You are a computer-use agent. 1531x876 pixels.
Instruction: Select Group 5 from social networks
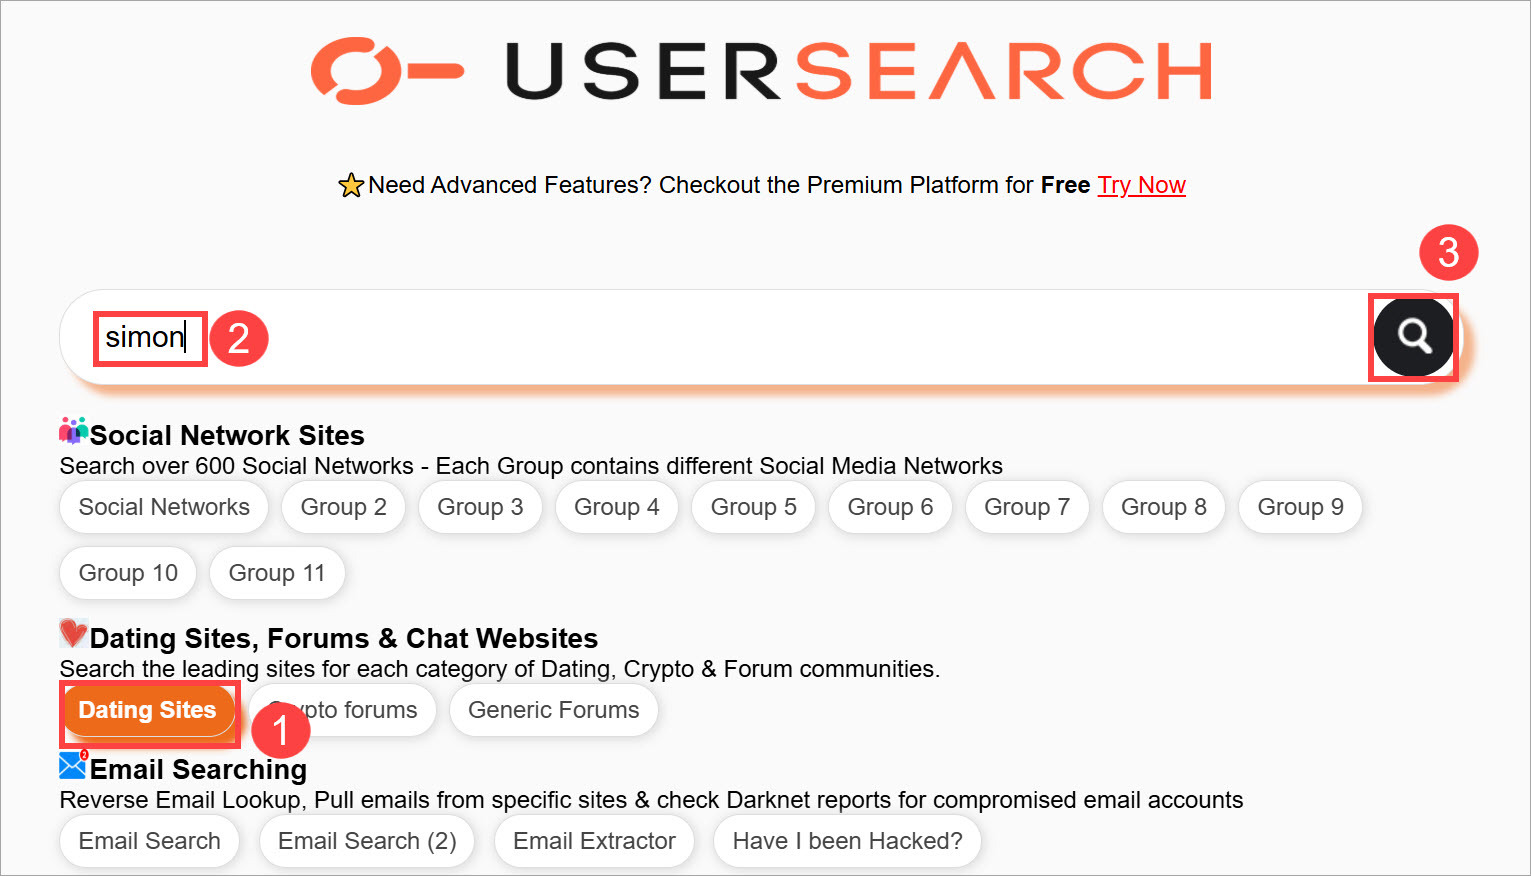coord(753,507)
